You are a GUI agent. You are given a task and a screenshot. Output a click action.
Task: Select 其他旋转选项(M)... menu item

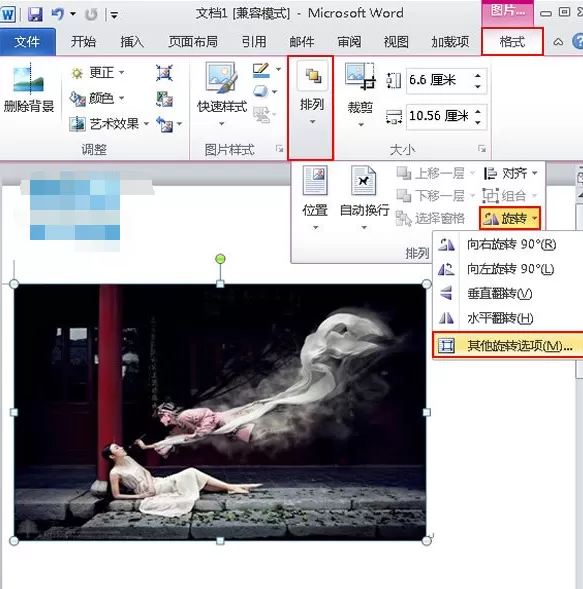(508, 345)
